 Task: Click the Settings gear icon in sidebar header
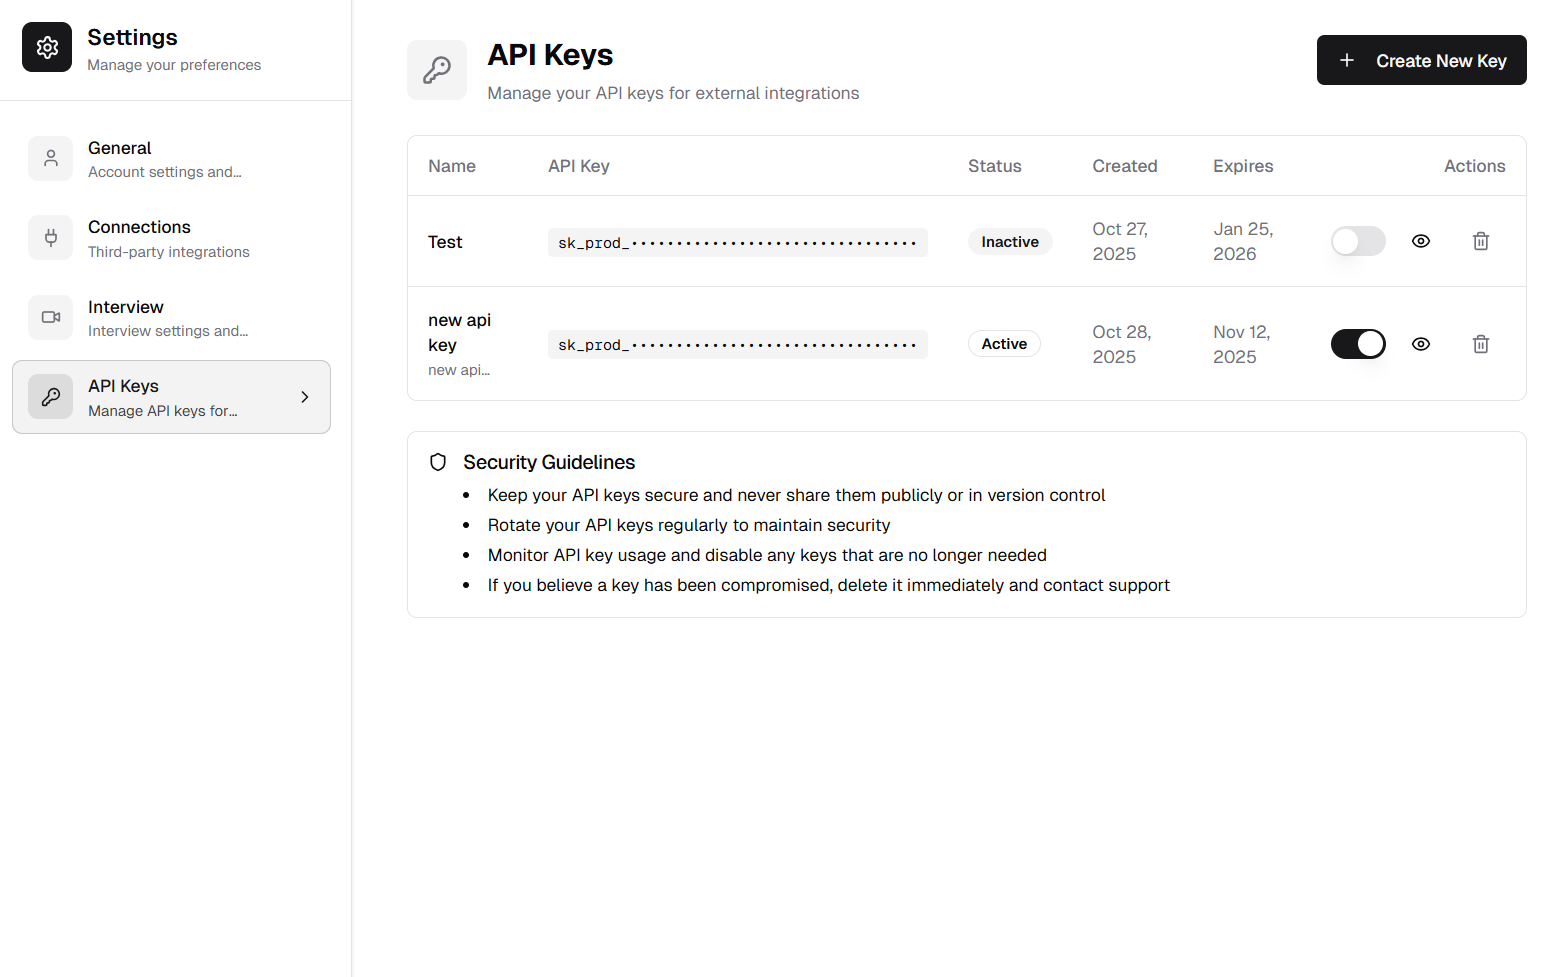tap(47, 47)
